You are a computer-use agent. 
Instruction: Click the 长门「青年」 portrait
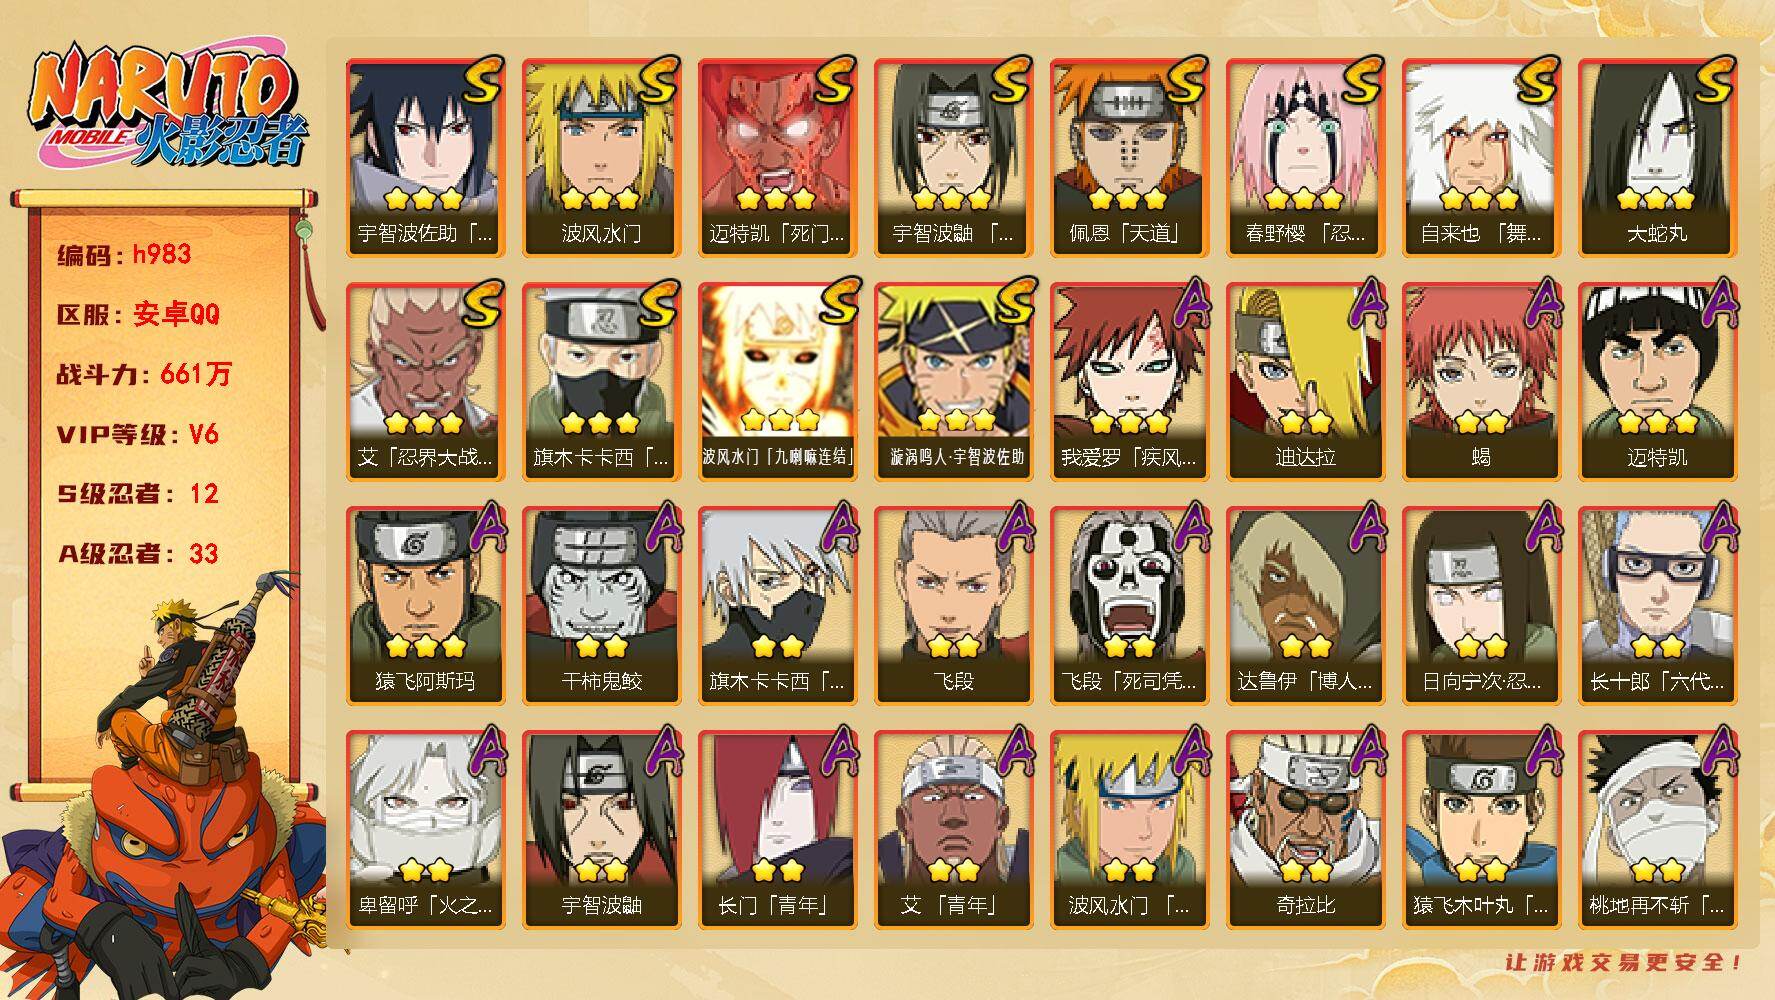coord(777,830)
